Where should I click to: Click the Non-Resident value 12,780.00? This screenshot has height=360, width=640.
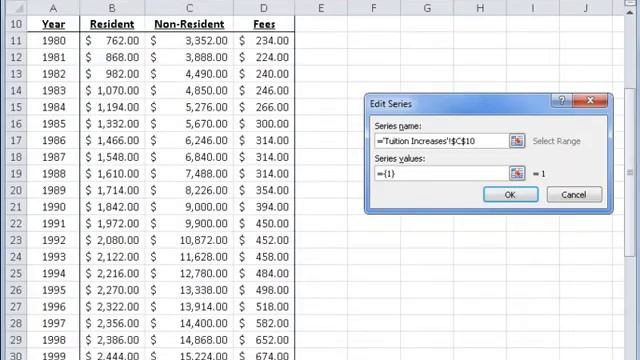point(189,273)
